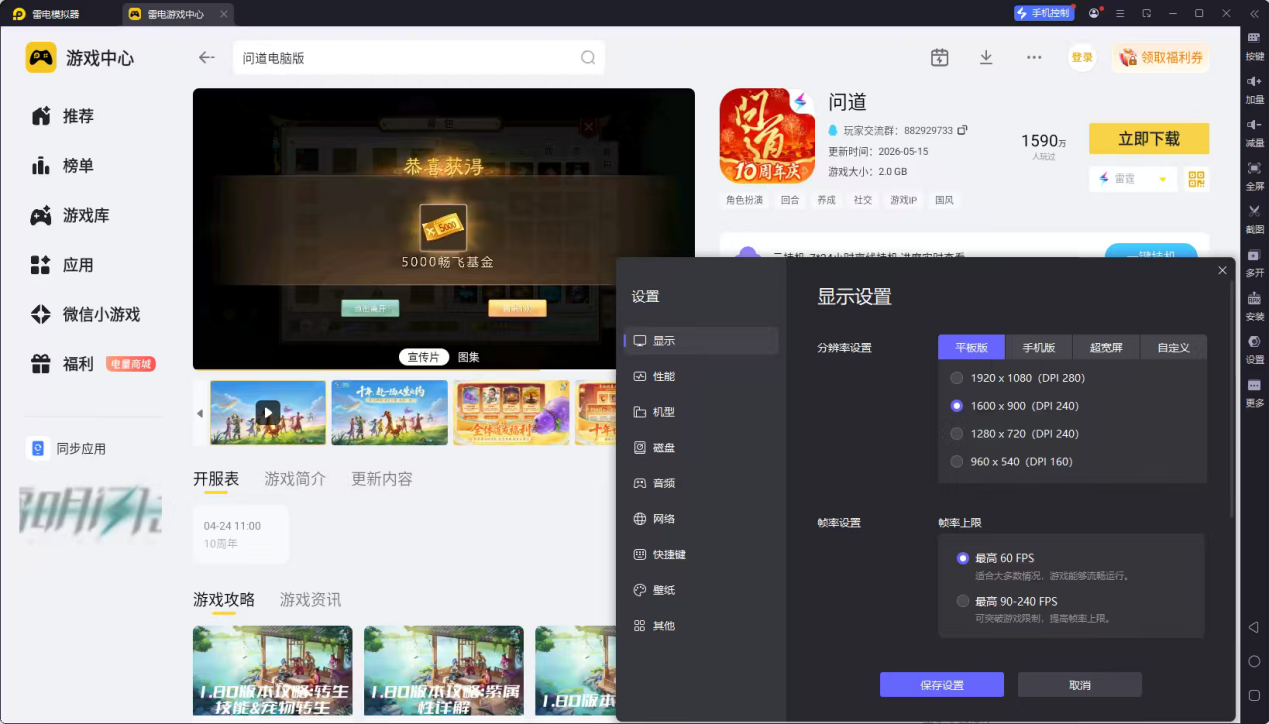The width and height of the screenshot is (1269, 724).
Task: Switch to the 超宽屏 resolution tab
Action: click(1106, 347)
